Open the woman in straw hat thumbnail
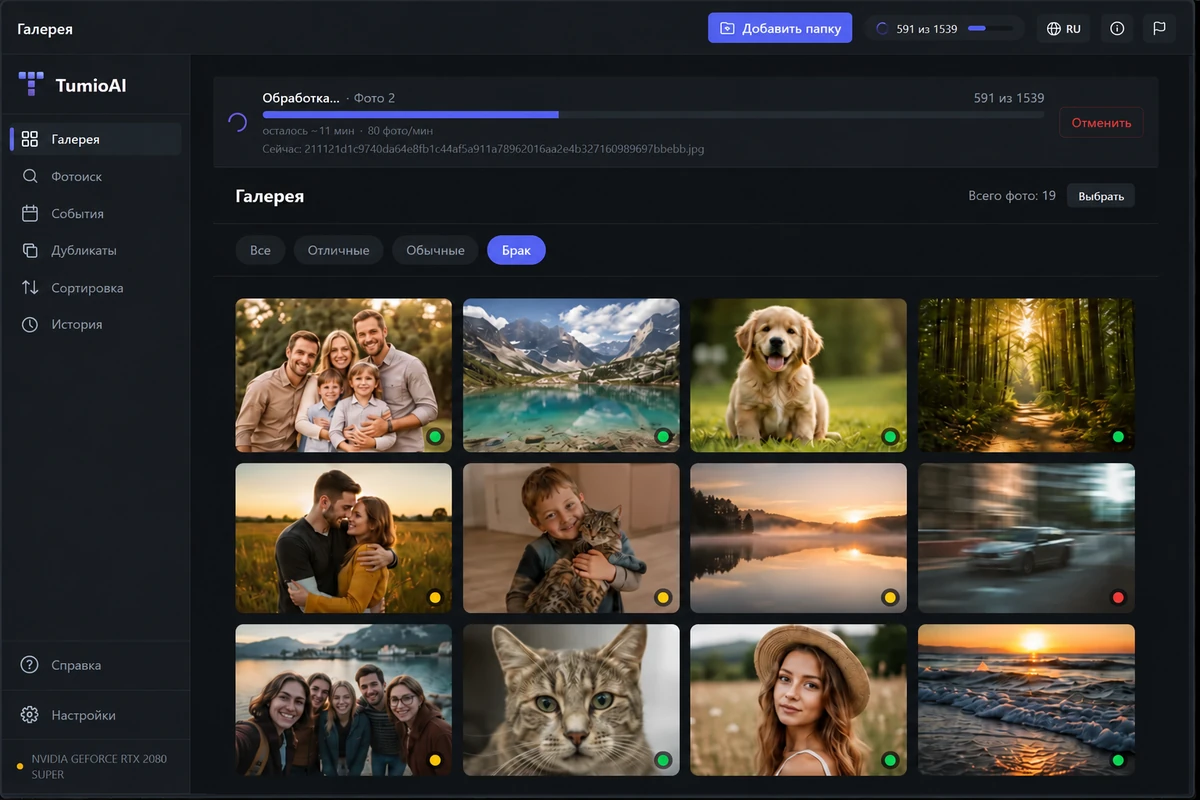 799,700
